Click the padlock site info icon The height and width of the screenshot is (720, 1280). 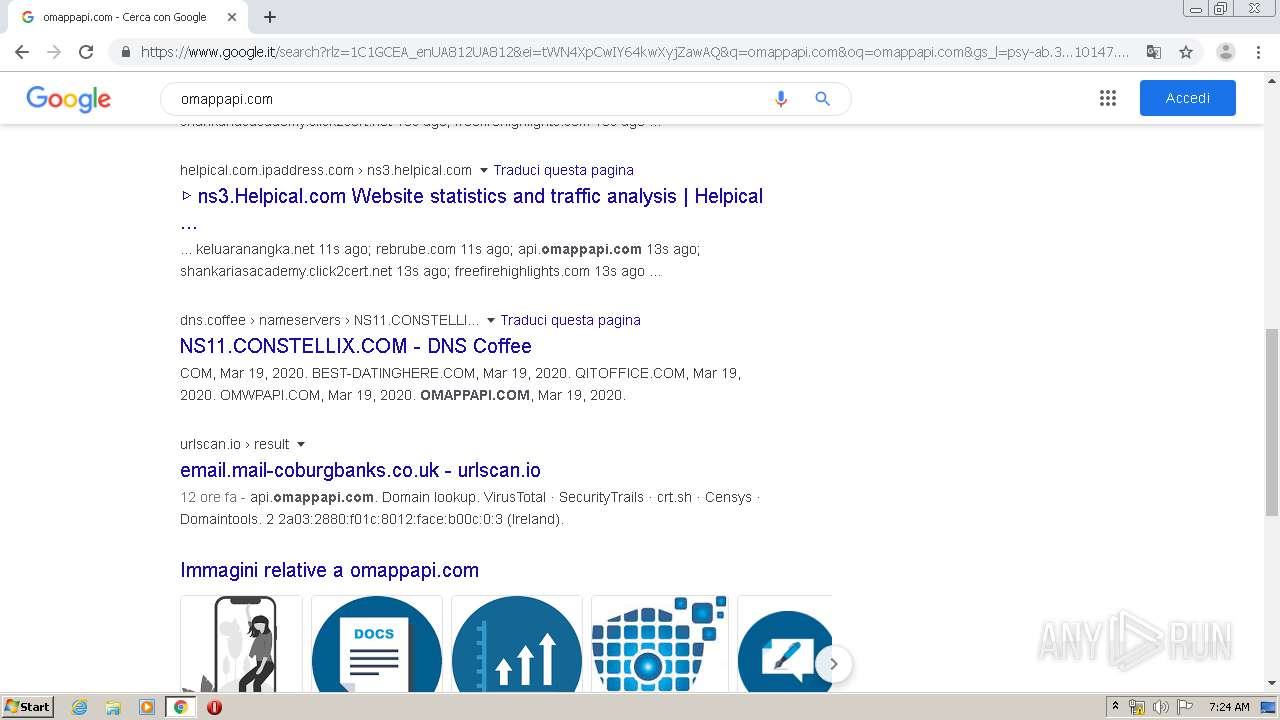click(125, 52)
